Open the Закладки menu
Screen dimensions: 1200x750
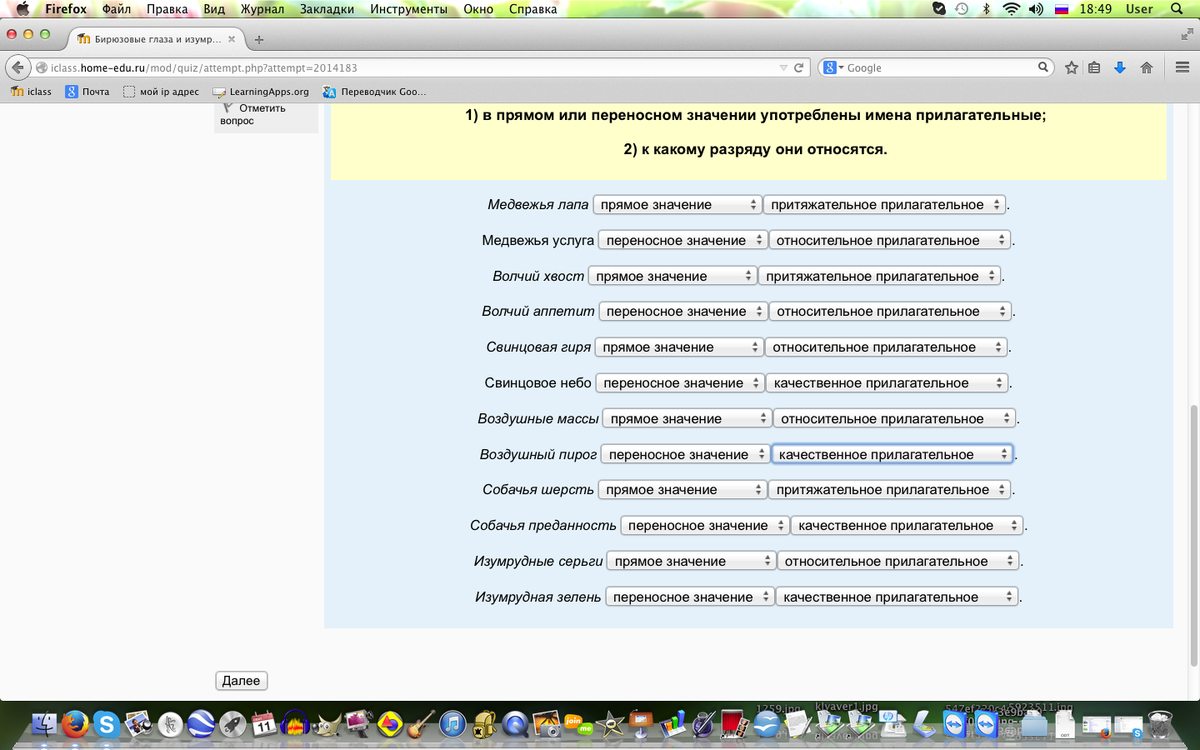point(327,9)
